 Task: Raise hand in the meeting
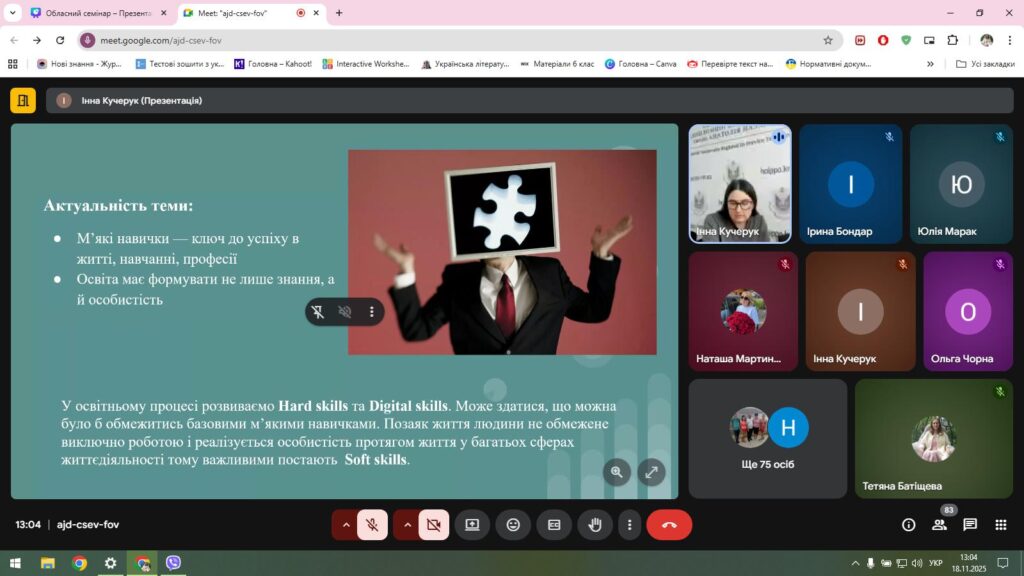point(594,524)
